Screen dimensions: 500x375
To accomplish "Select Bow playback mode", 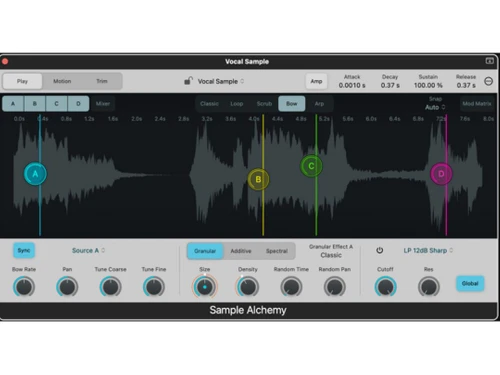I will (x=292, y=104).
